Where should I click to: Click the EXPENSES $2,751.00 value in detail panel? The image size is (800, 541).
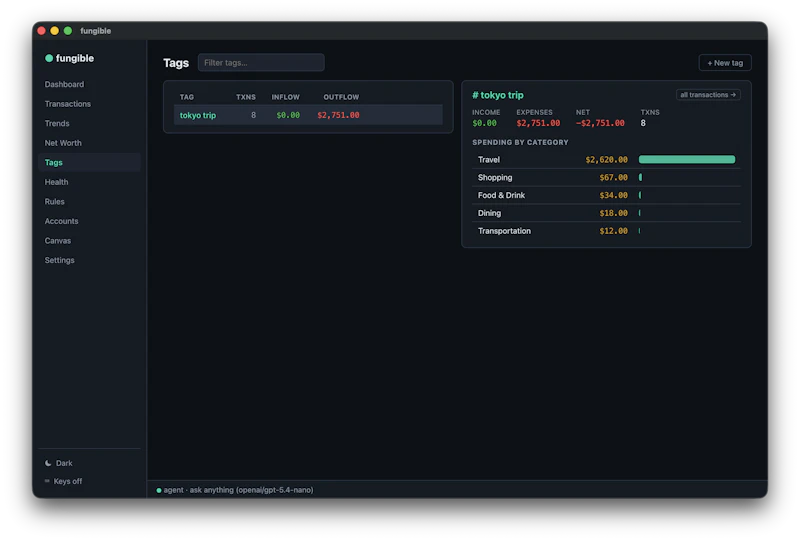538,123
